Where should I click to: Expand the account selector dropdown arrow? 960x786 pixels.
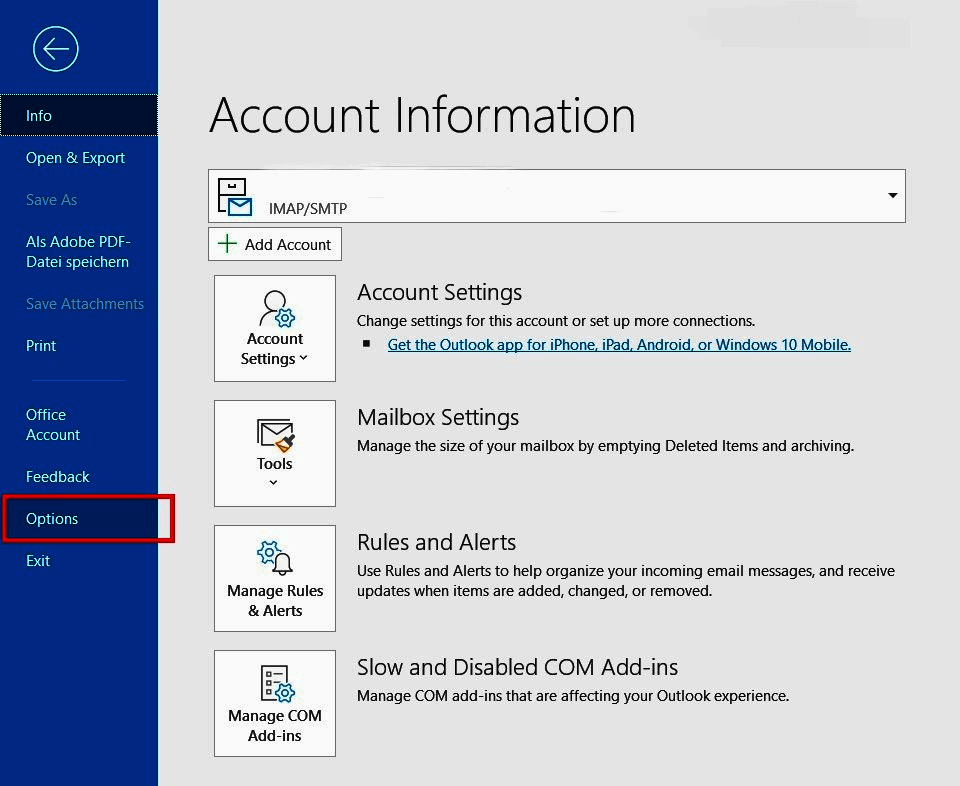tap(892, 196)
